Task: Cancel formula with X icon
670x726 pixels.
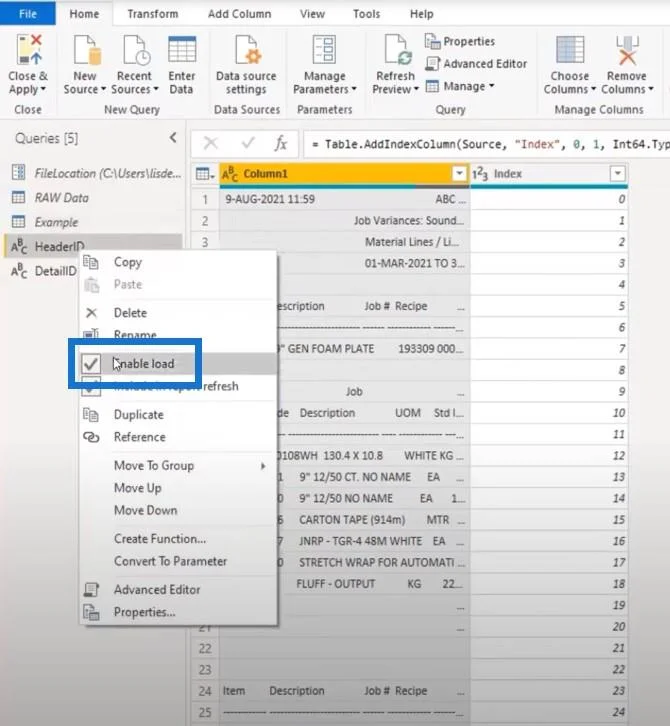Action: click(211, 143)
